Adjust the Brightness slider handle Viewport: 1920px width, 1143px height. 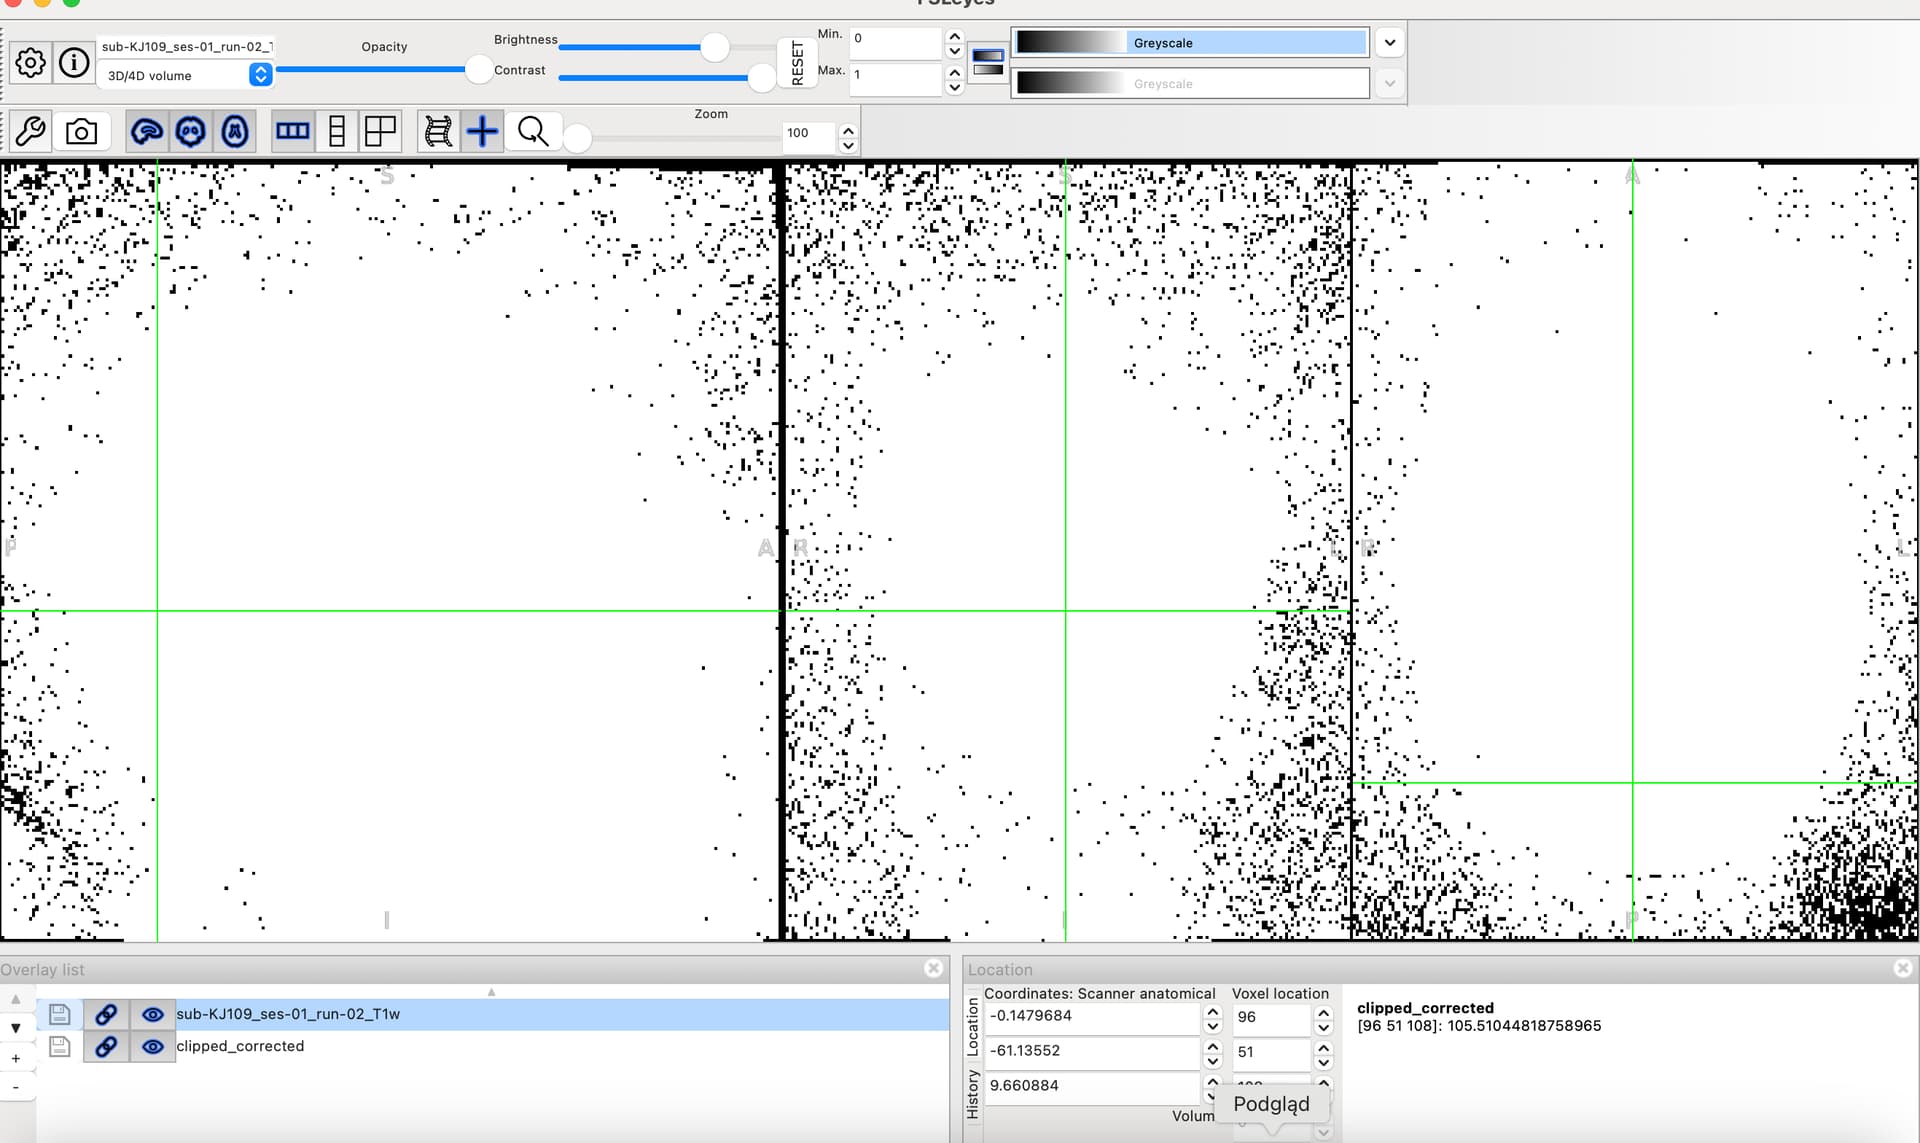pos(714,47)
